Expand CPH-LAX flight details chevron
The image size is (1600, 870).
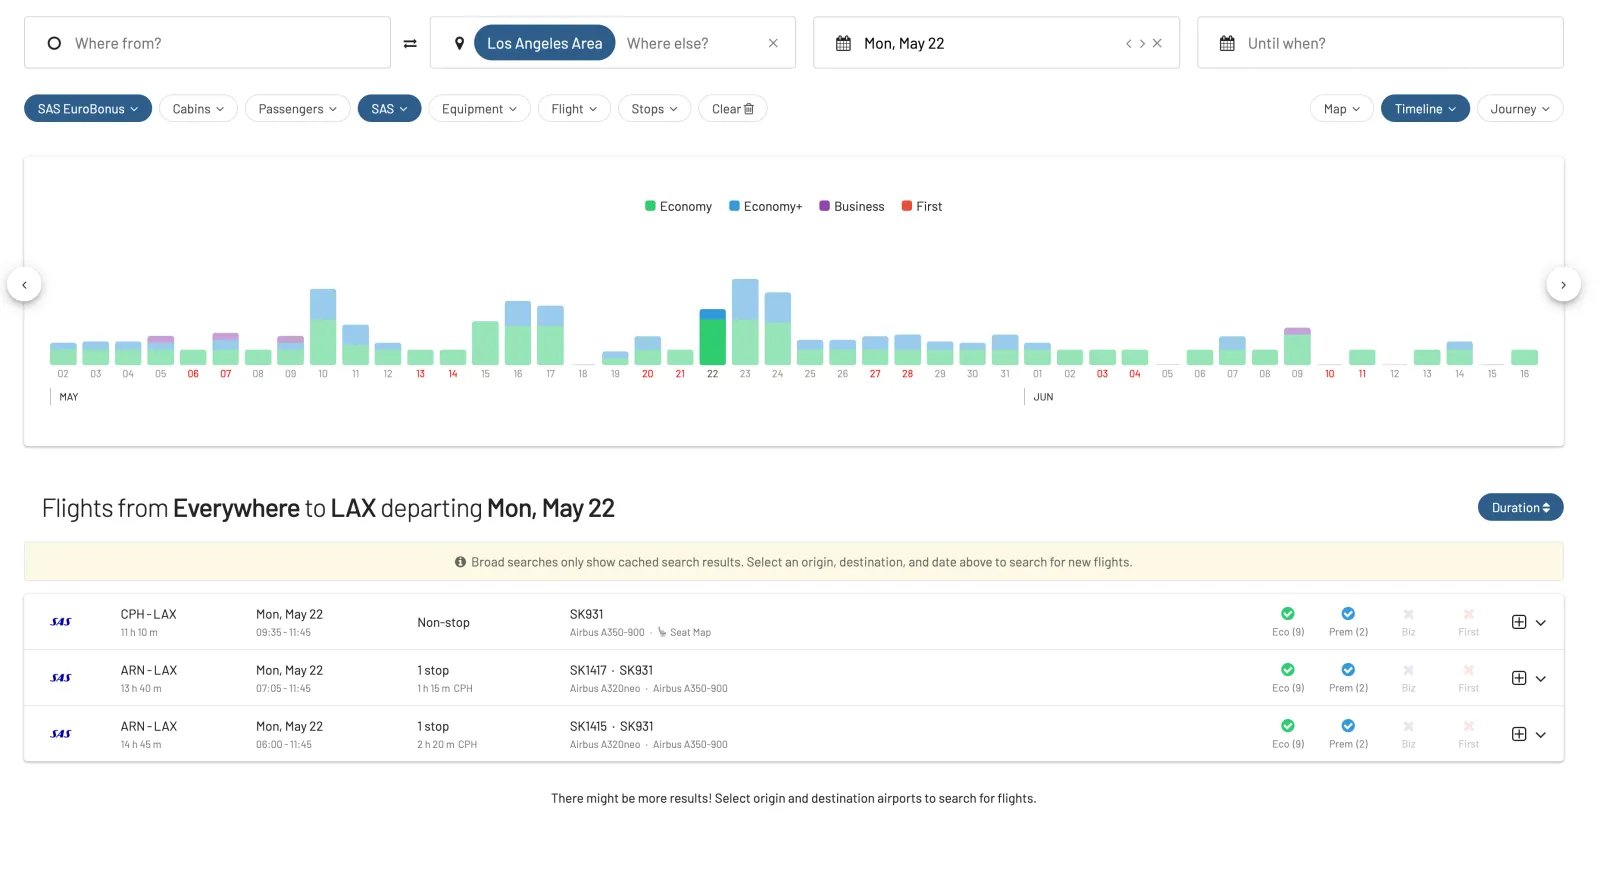(1541, 622)
